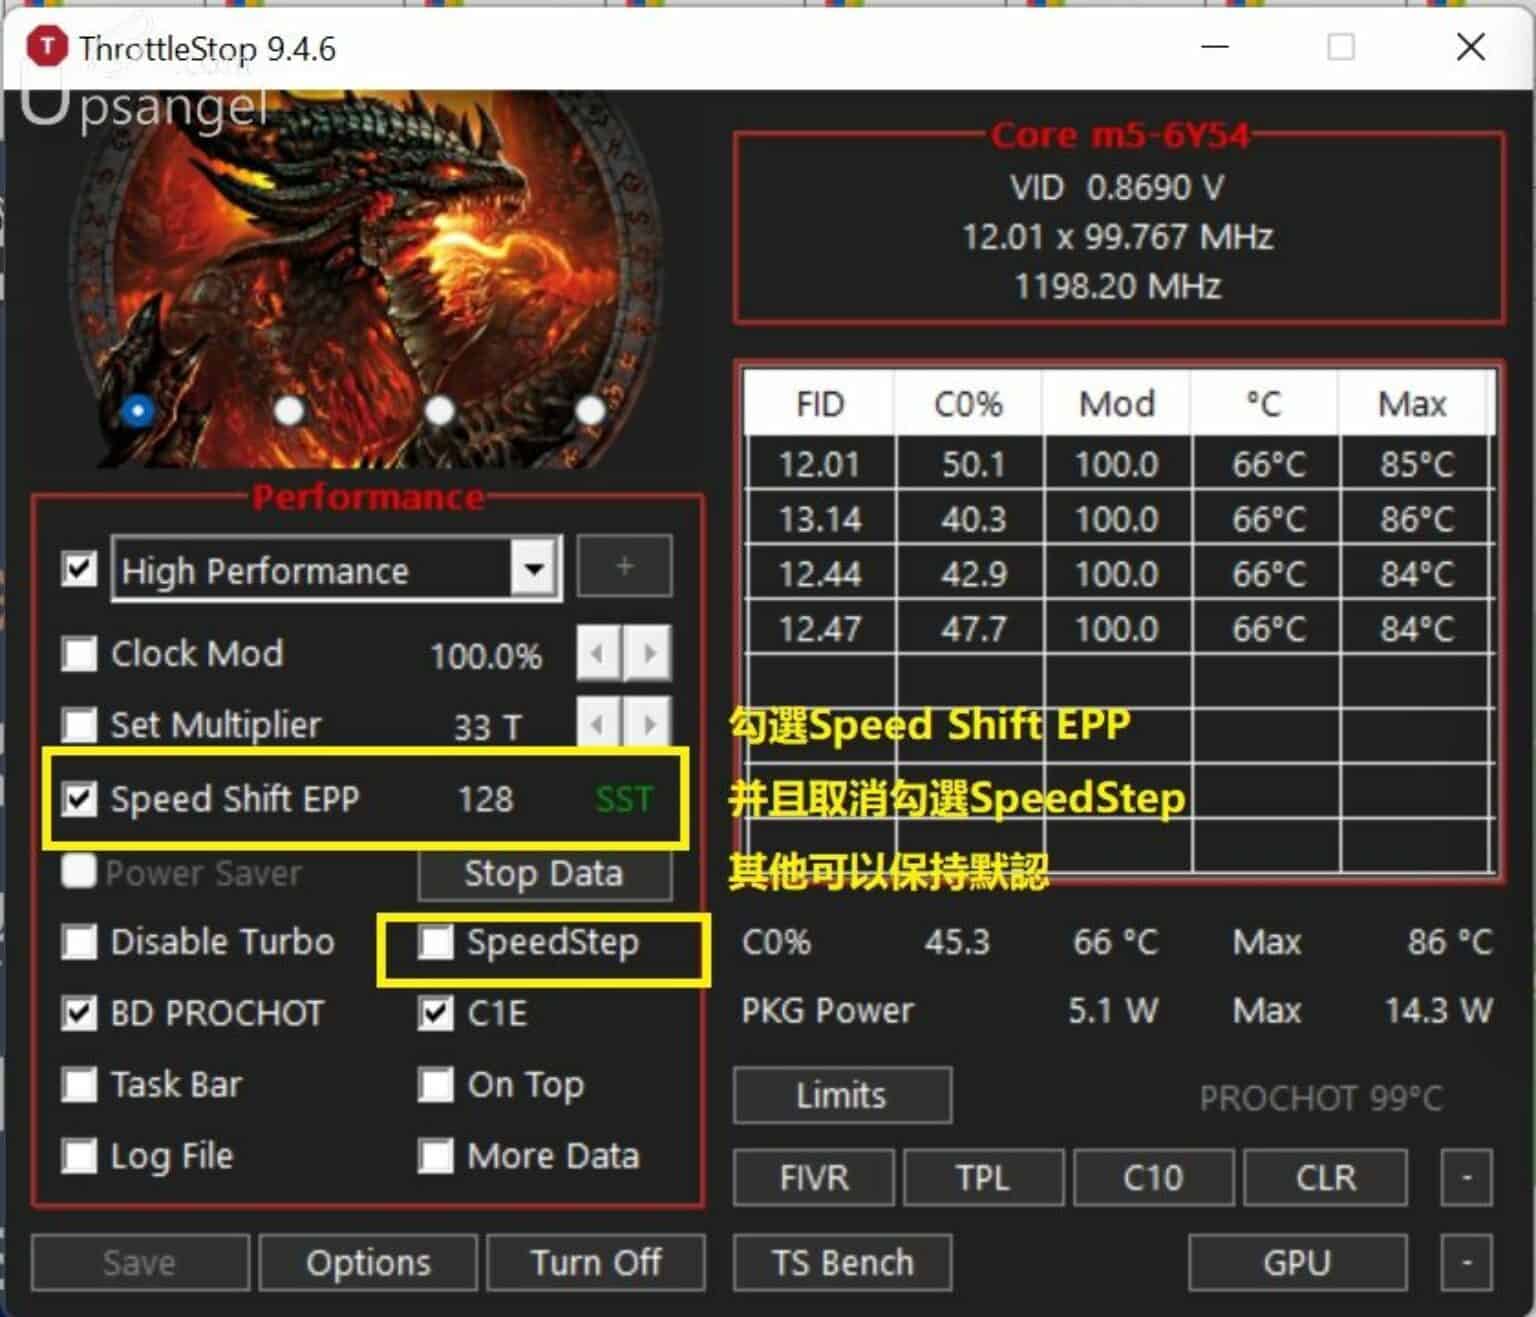Open ThrottleStop Options
The height and width of the screenshot is (1317, 1536).
[367, 1261]
